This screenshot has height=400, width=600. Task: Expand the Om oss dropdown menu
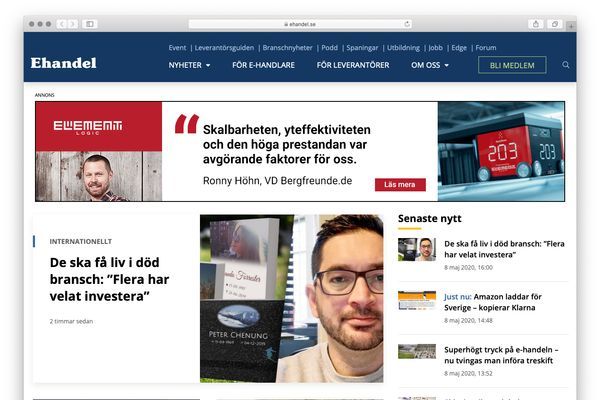pyautogui.click(x=430, y=65)
